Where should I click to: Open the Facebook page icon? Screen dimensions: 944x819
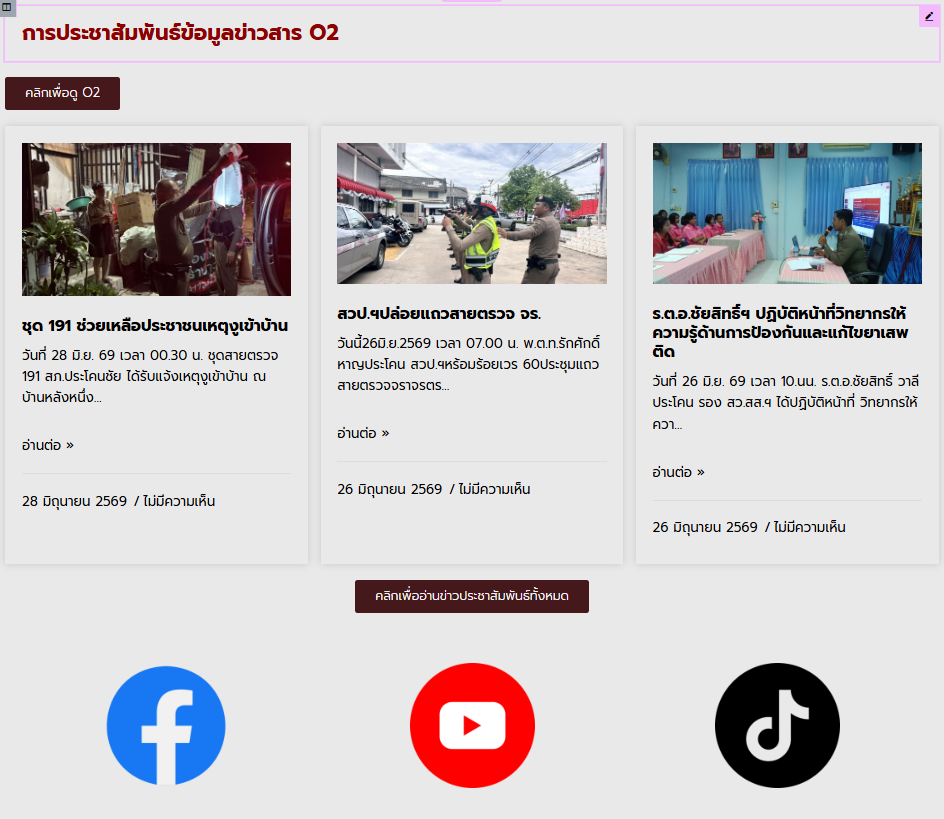166,726
